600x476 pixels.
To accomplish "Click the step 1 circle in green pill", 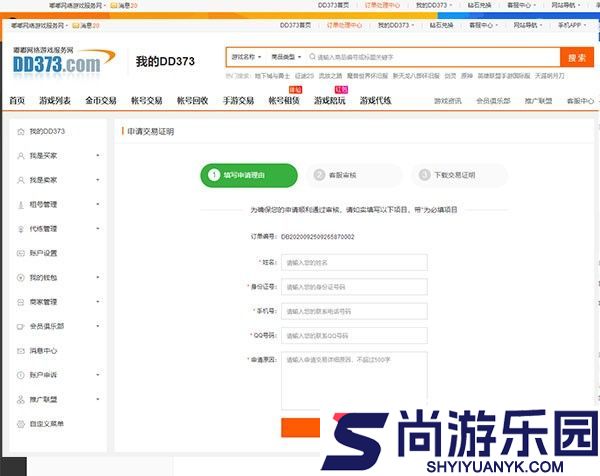I will [214, 175].
